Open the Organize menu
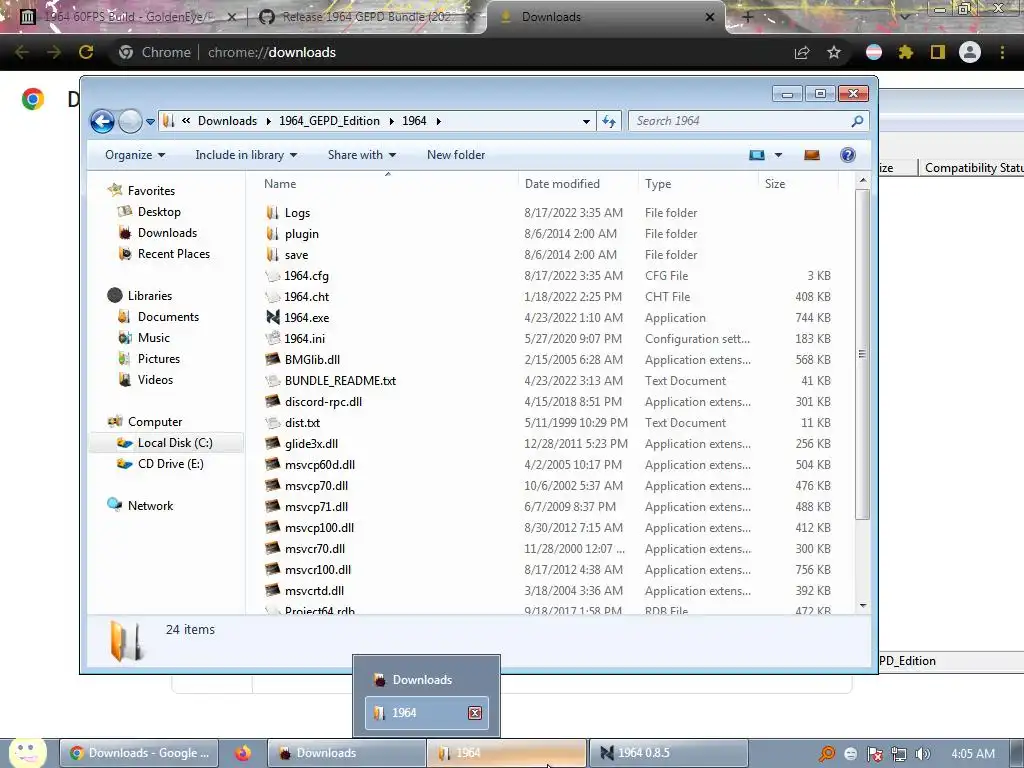 point(135,155)
